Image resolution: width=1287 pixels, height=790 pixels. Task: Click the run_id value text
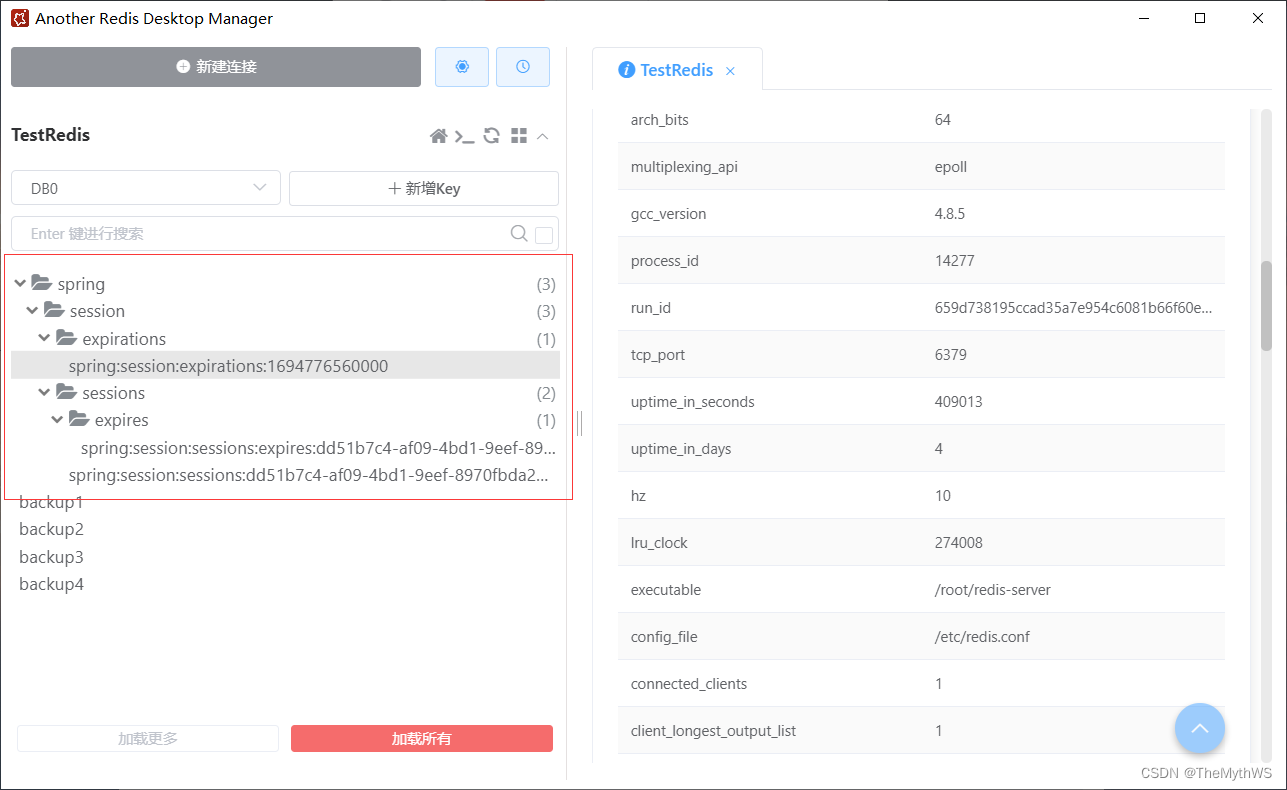[1073, 308]
